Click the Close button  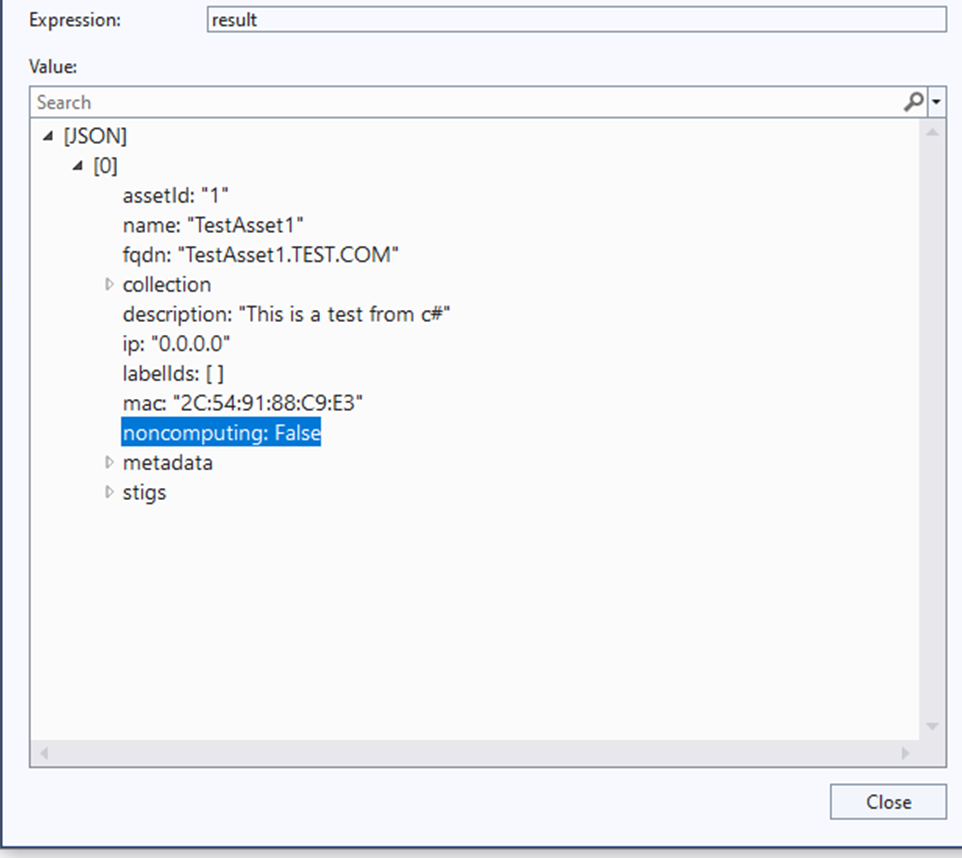887,801
